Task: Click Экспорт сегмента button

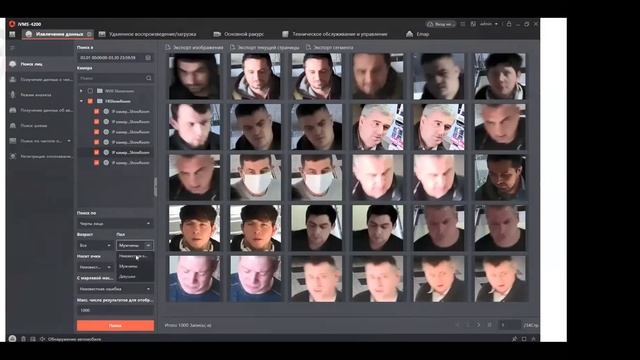Action: [329, 47]
